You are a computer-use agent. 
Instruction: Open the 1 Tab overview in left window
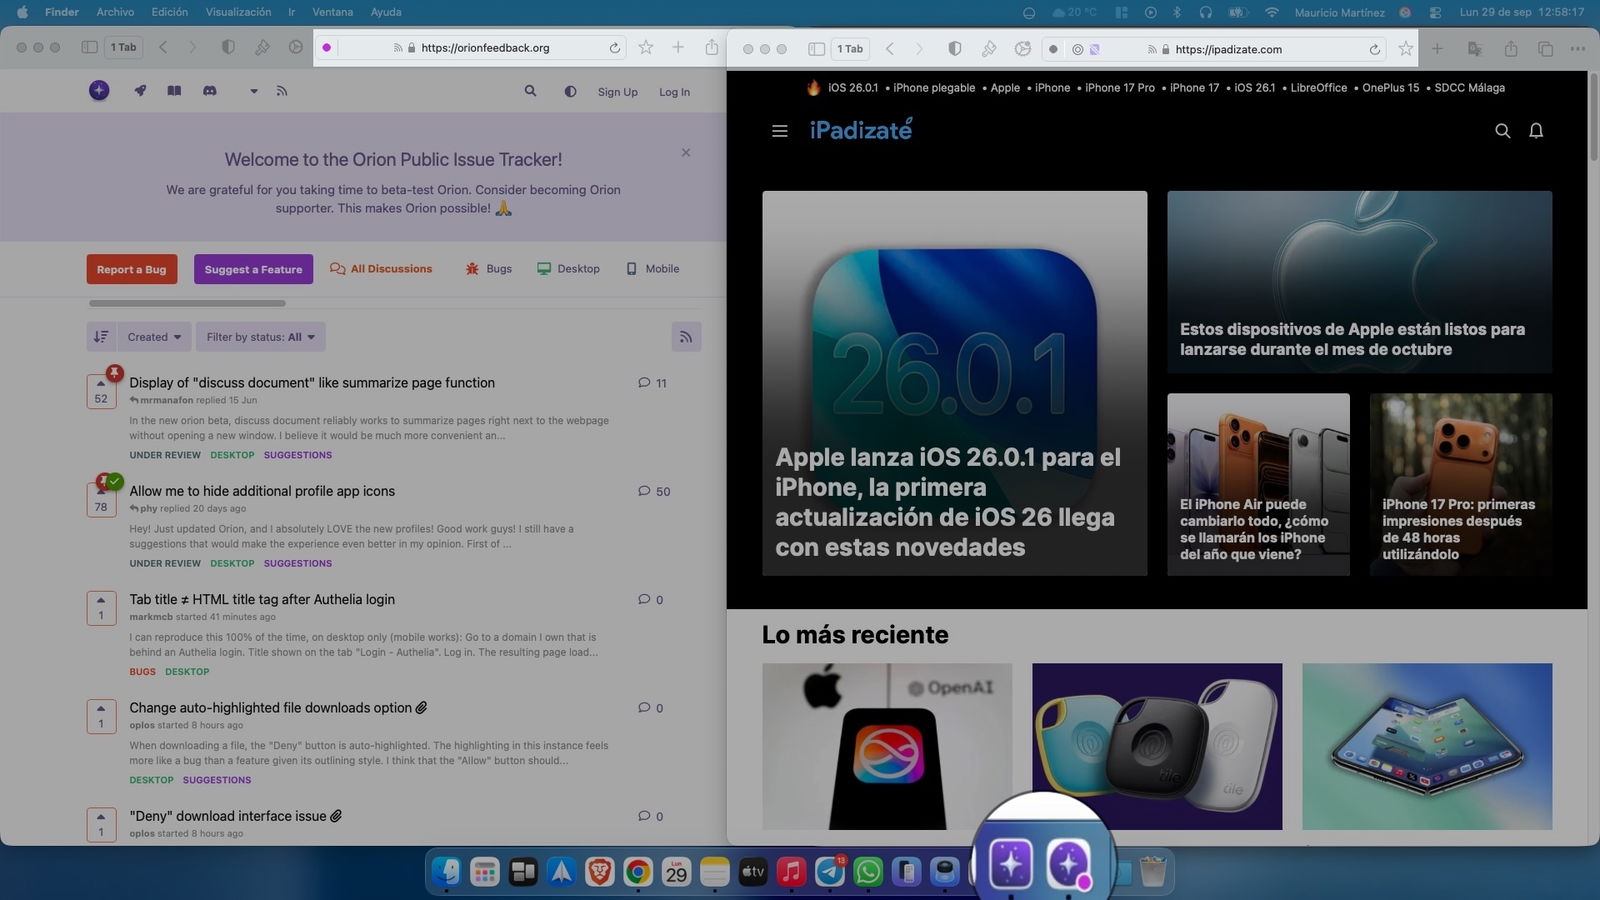[123, 48]
